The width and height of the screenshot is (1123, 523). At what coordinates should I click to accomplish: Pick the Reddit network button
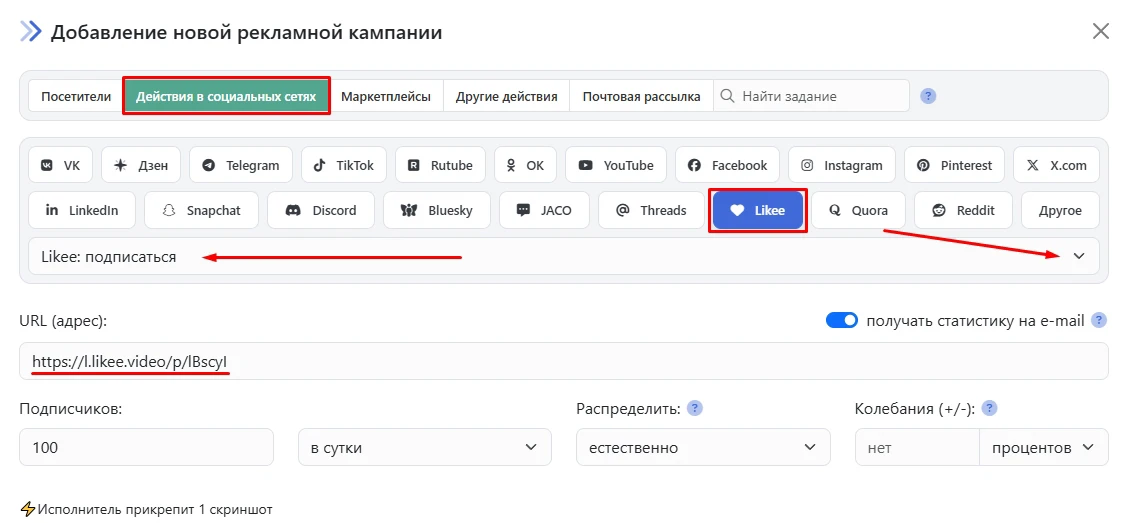(965, 211)
